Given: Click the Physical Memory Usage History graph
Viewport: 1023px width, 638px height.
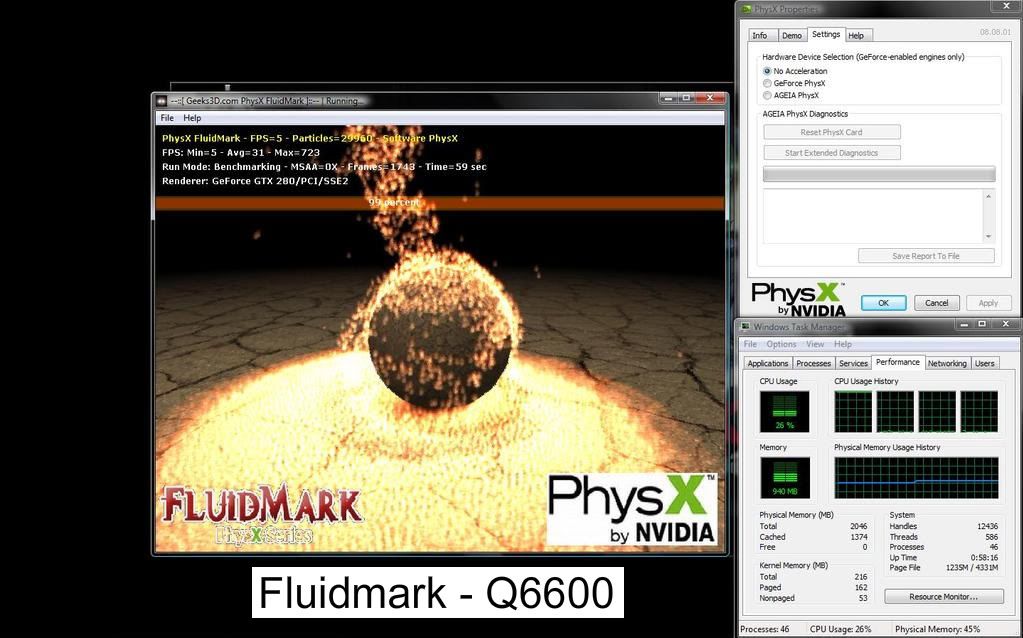Looking at the screenshot, I should (x=916, y=478).
